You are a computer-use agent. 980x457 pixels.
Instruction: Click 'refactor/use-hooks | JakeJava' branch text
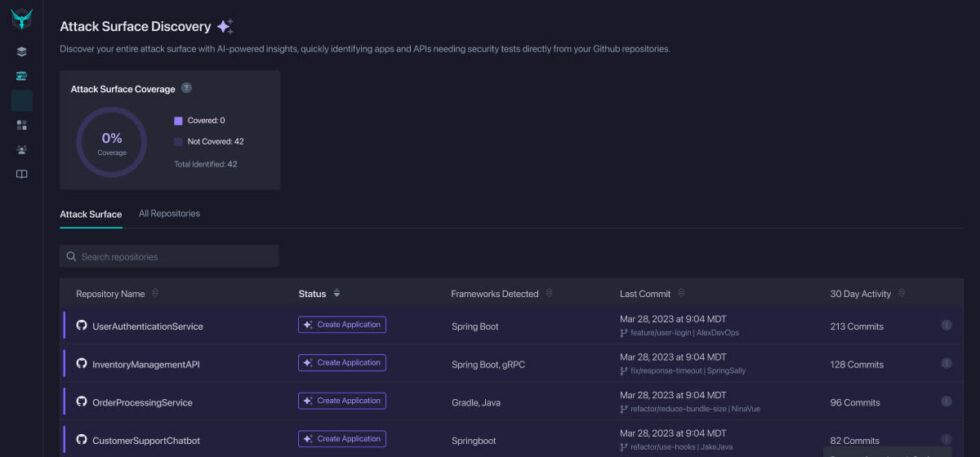[x=681, y=448]
